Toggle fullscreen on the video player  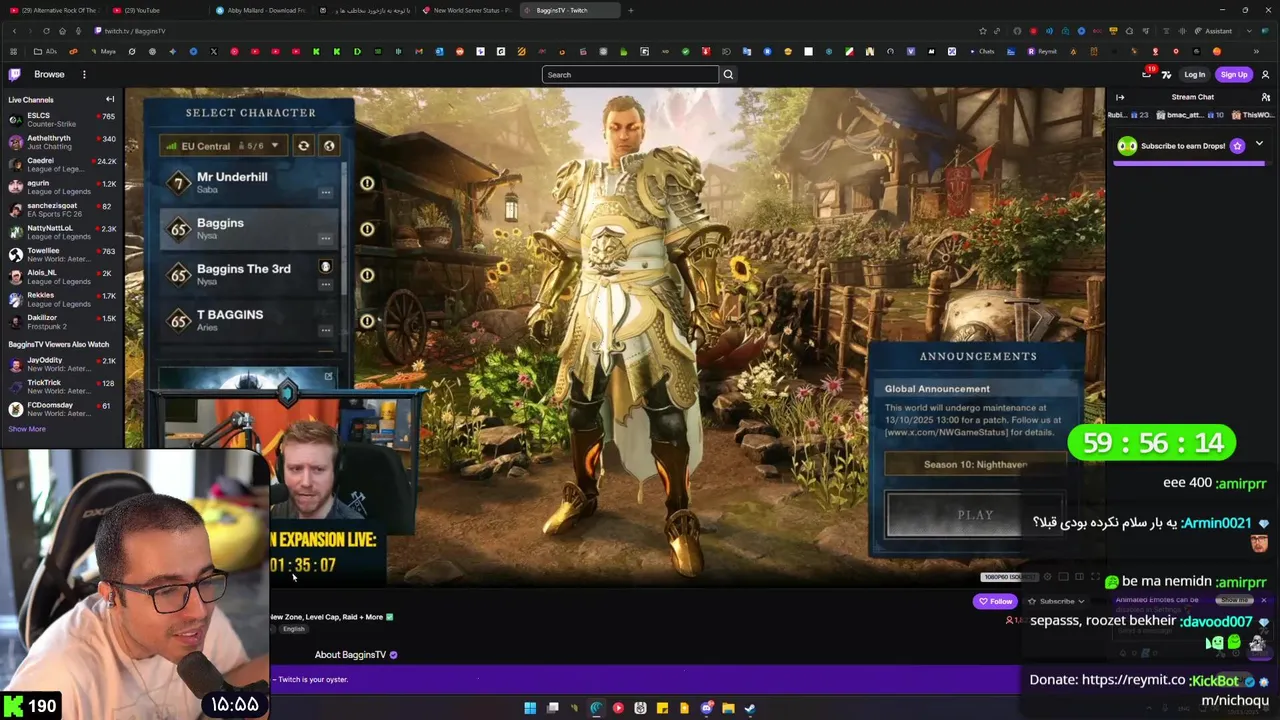tap(1095, 577)
